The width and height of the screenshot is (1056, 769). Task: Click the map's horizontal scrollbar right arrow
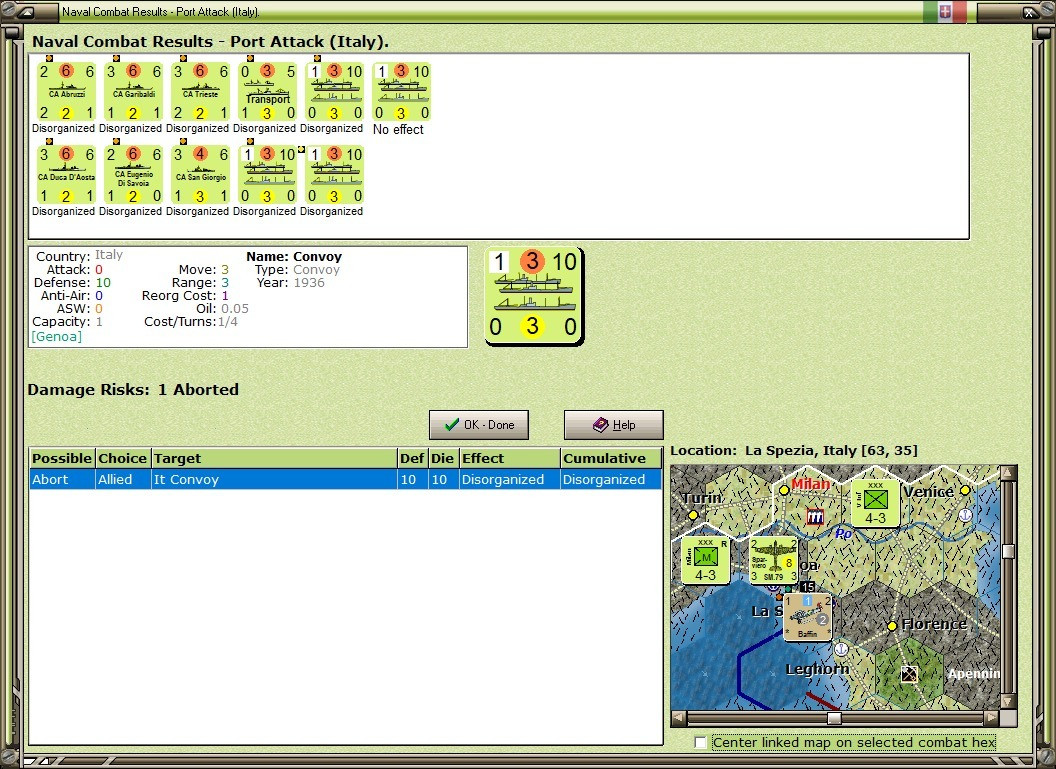pyautogui.click(x=991, y=718)
